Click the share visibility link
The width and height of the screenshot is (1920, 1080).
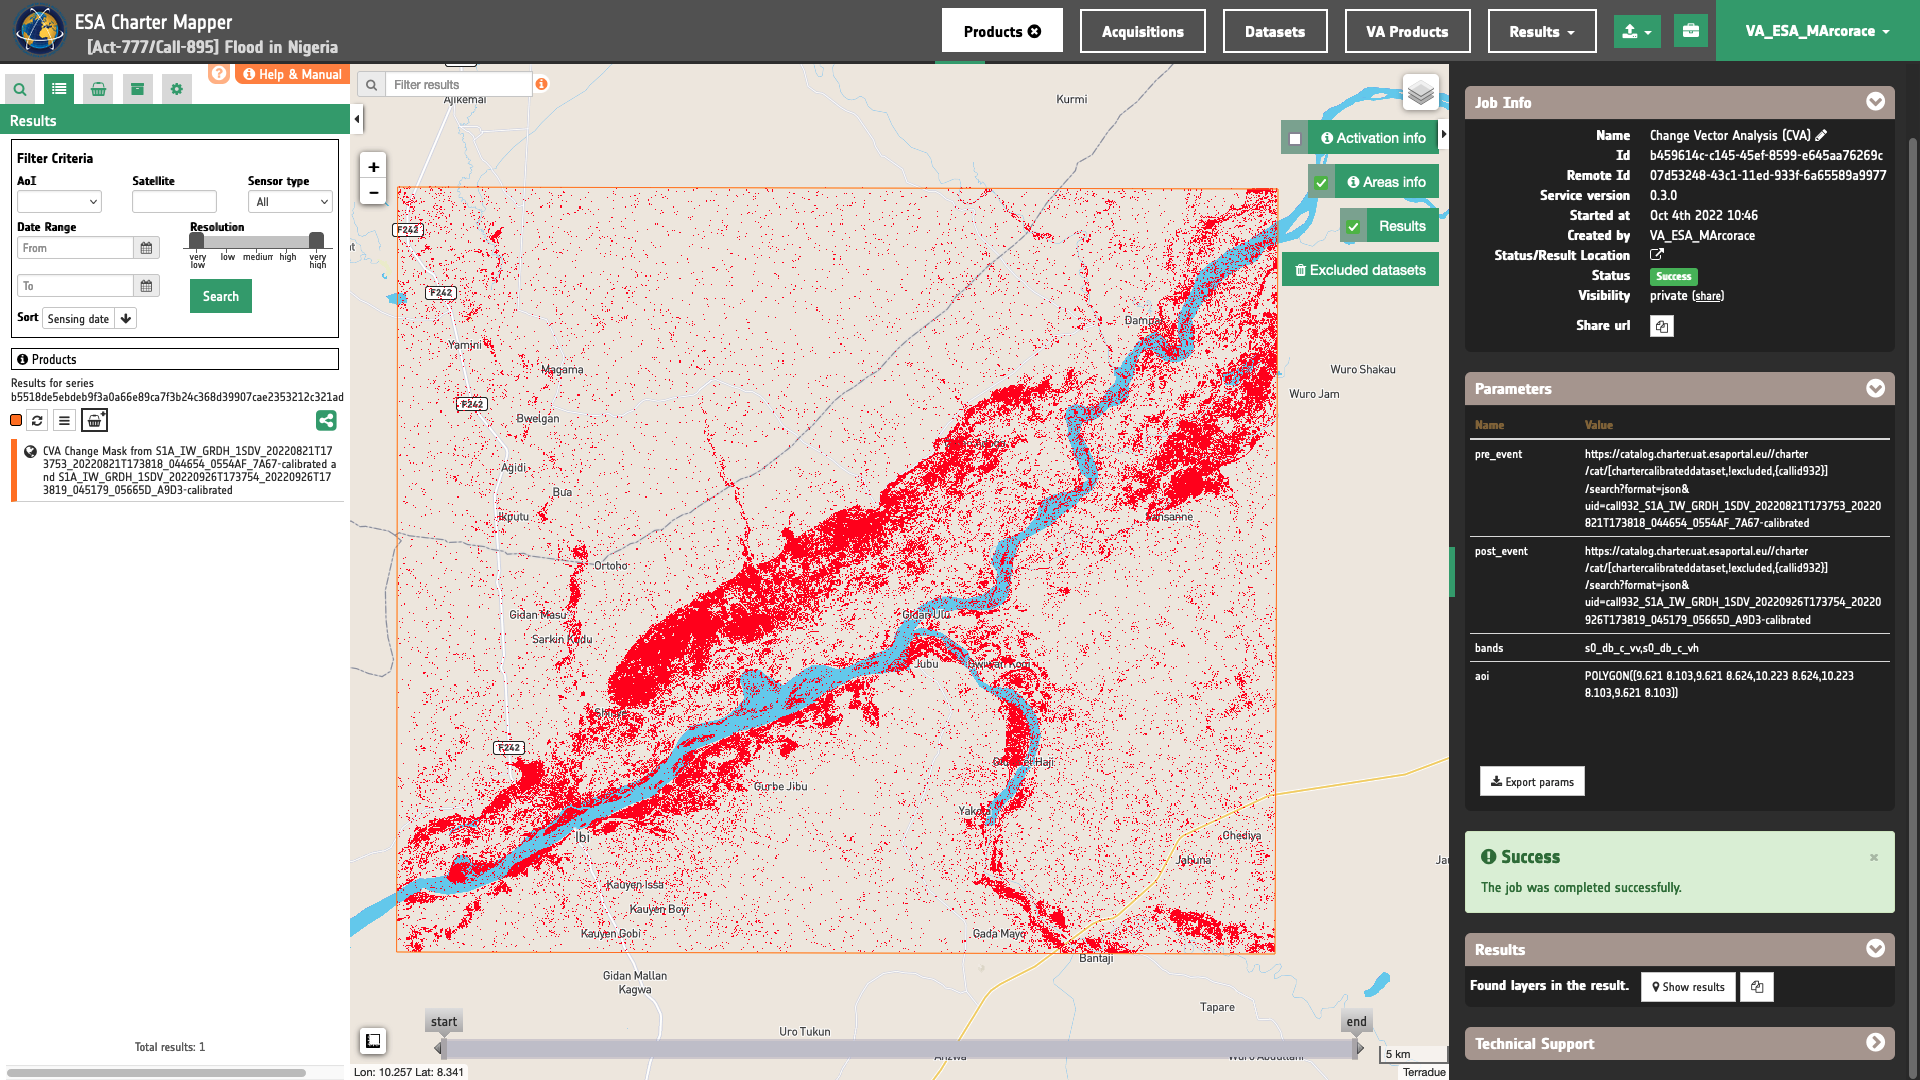coord(1708,296)
